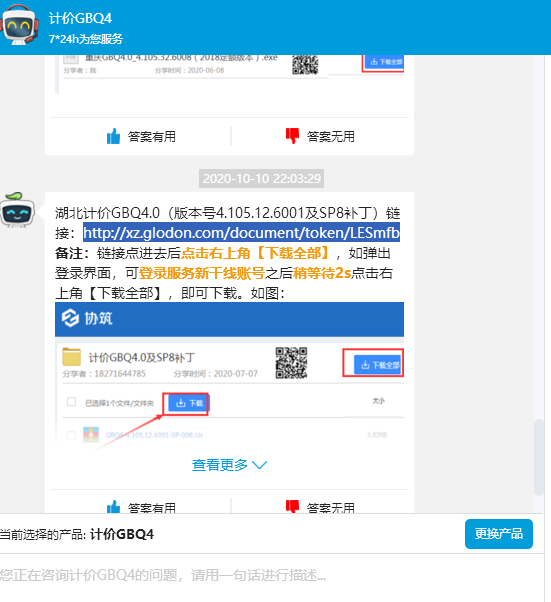The width and height of the screenshot is (551, 602).
Task: Click the thumbs down icon of the lower answer
Action: [x=292, y=506]
